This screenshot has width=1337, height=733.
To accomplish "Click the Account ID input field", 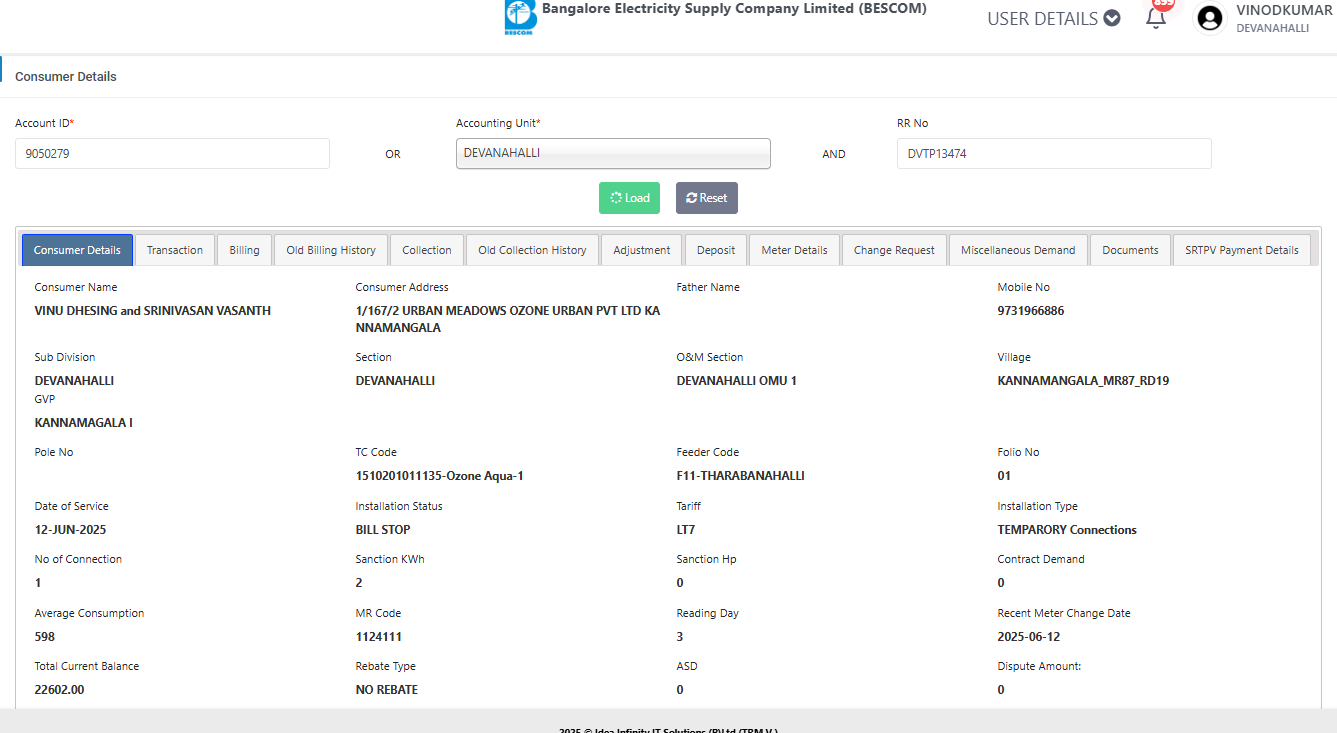I will [x=172, y=154].
